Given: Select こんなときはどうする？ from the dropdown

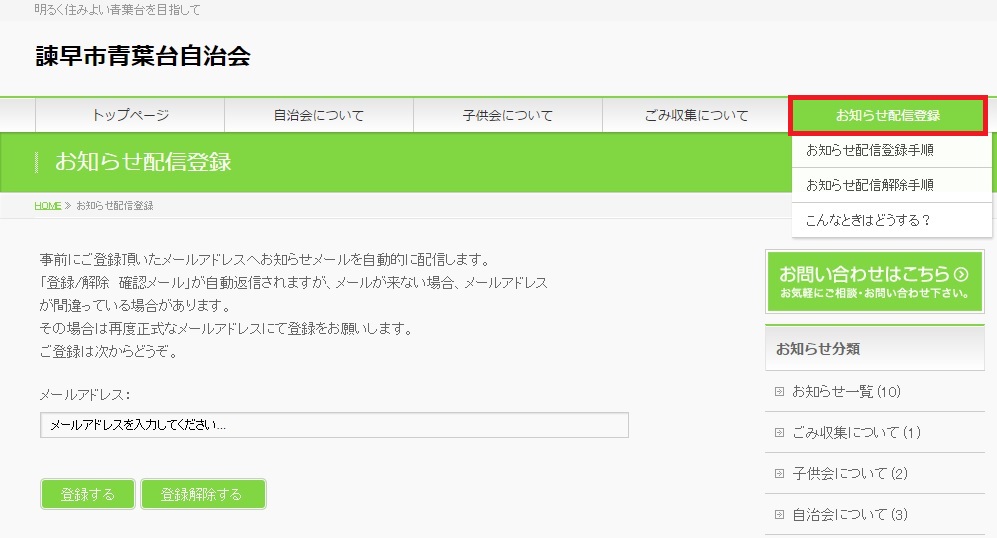Looking at the screenshot, I should (867, 220).
